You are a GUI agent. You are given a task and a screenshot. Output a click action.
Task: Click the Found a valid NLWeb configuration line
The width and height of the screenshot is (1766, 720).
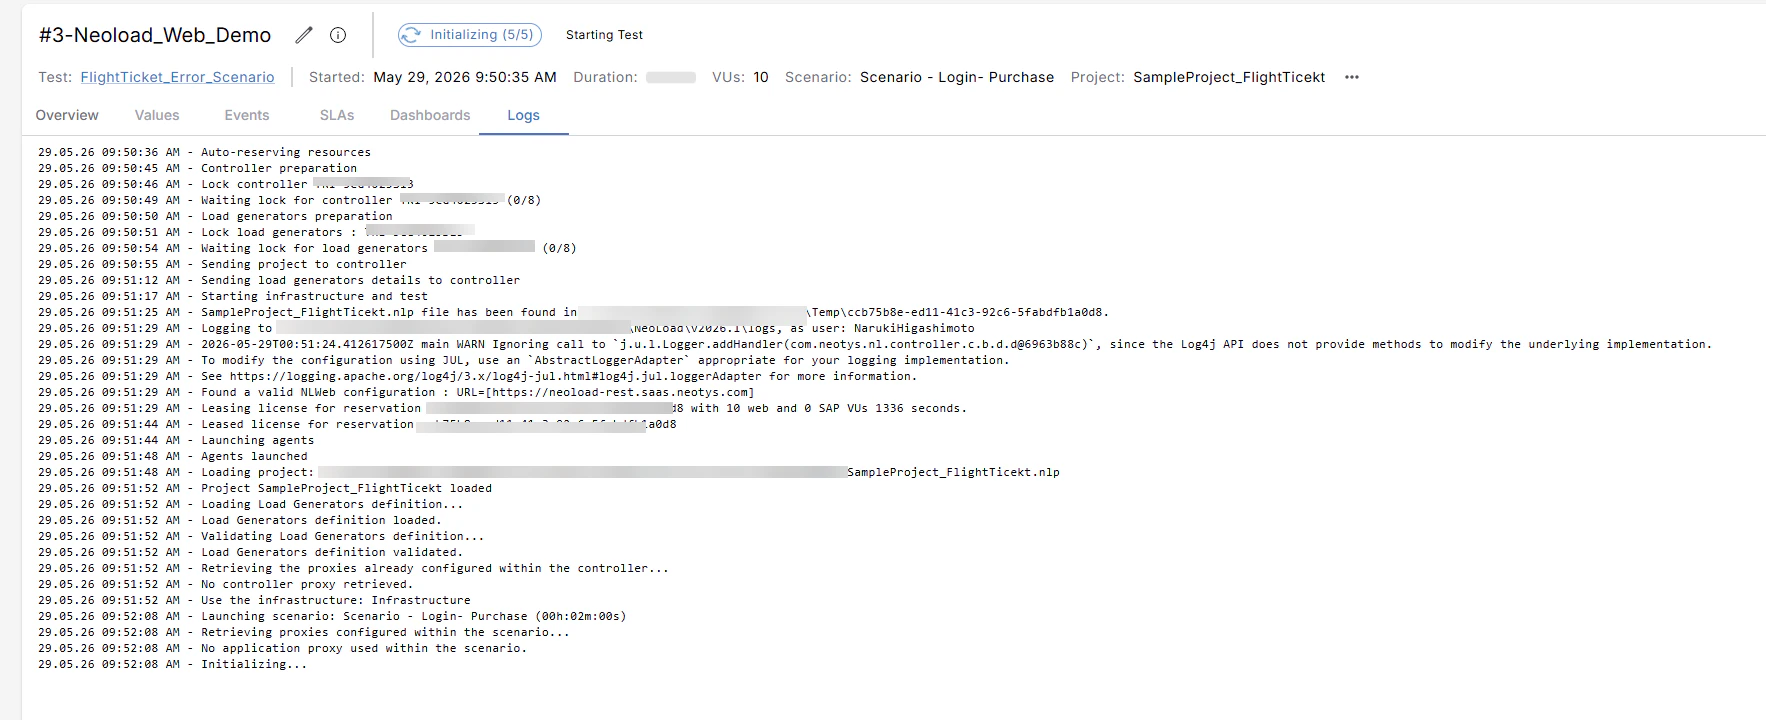pyautogui.click(x=396, y=392)
